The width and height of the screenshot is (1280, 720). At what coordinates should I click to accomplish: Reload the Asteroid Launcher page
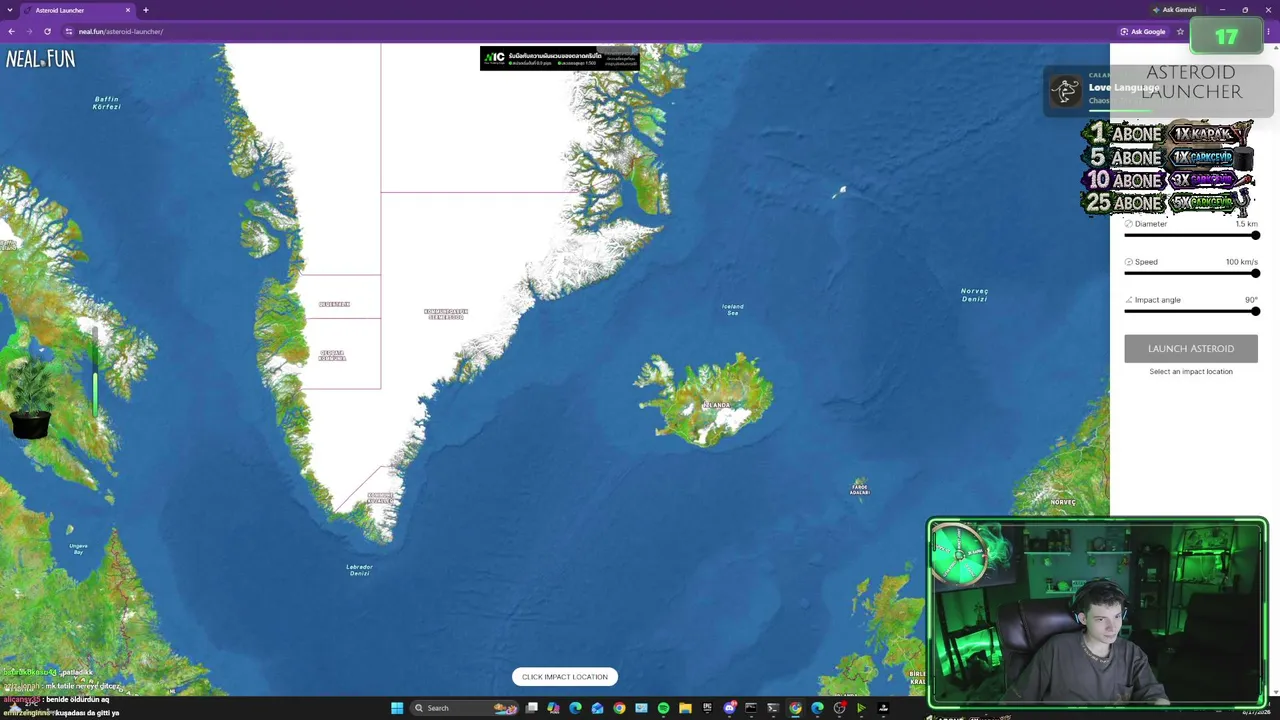click(x=47, y=31)
